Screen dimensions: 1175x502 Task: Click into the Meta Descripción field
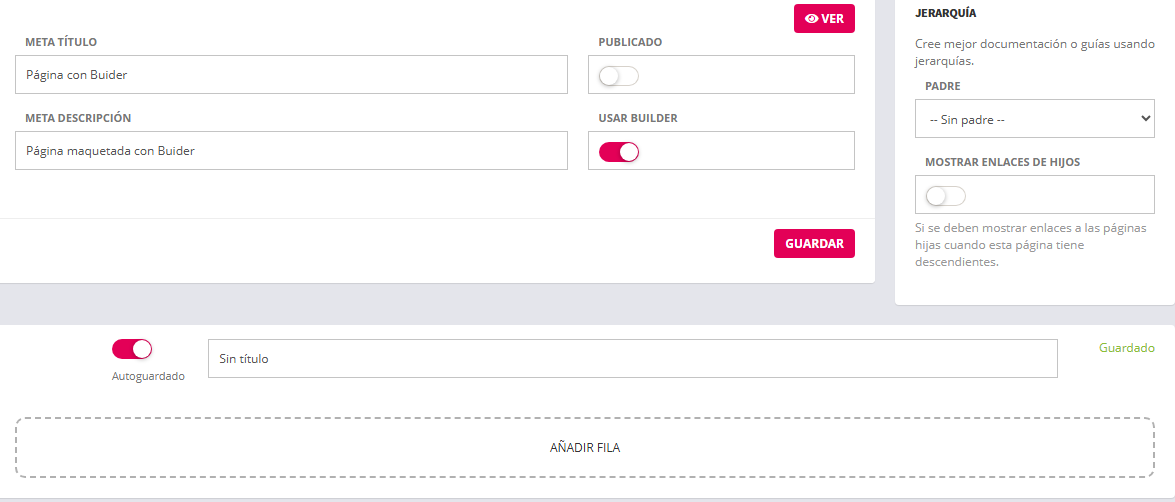(291, 151)
